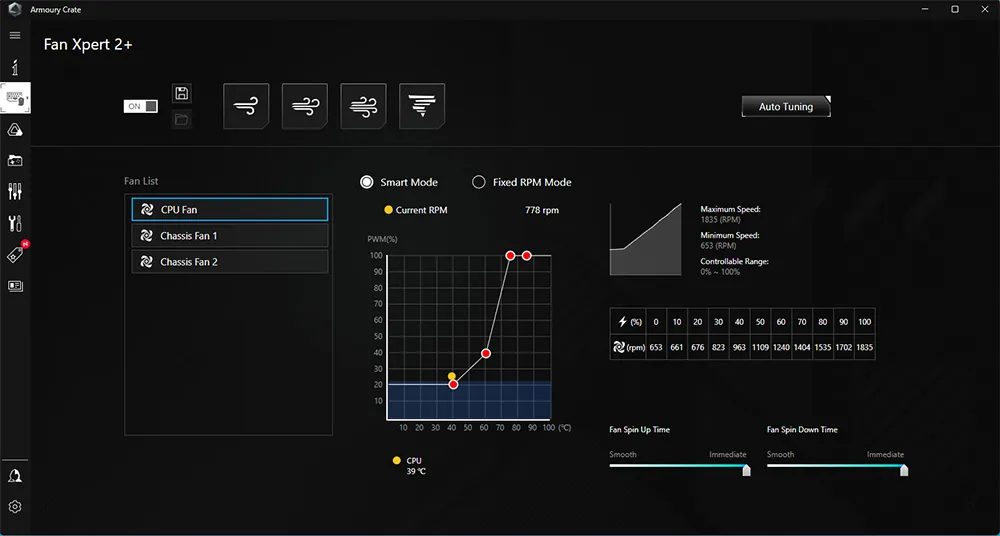This screenshot has height=536, width=1000.
Task: Expand the hamburger navigation menu
Action: 15,35
